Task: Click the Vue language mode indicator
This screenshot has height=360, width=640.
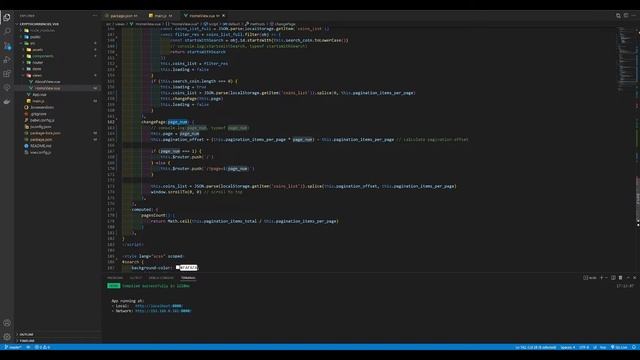Action: pos(603,347)
